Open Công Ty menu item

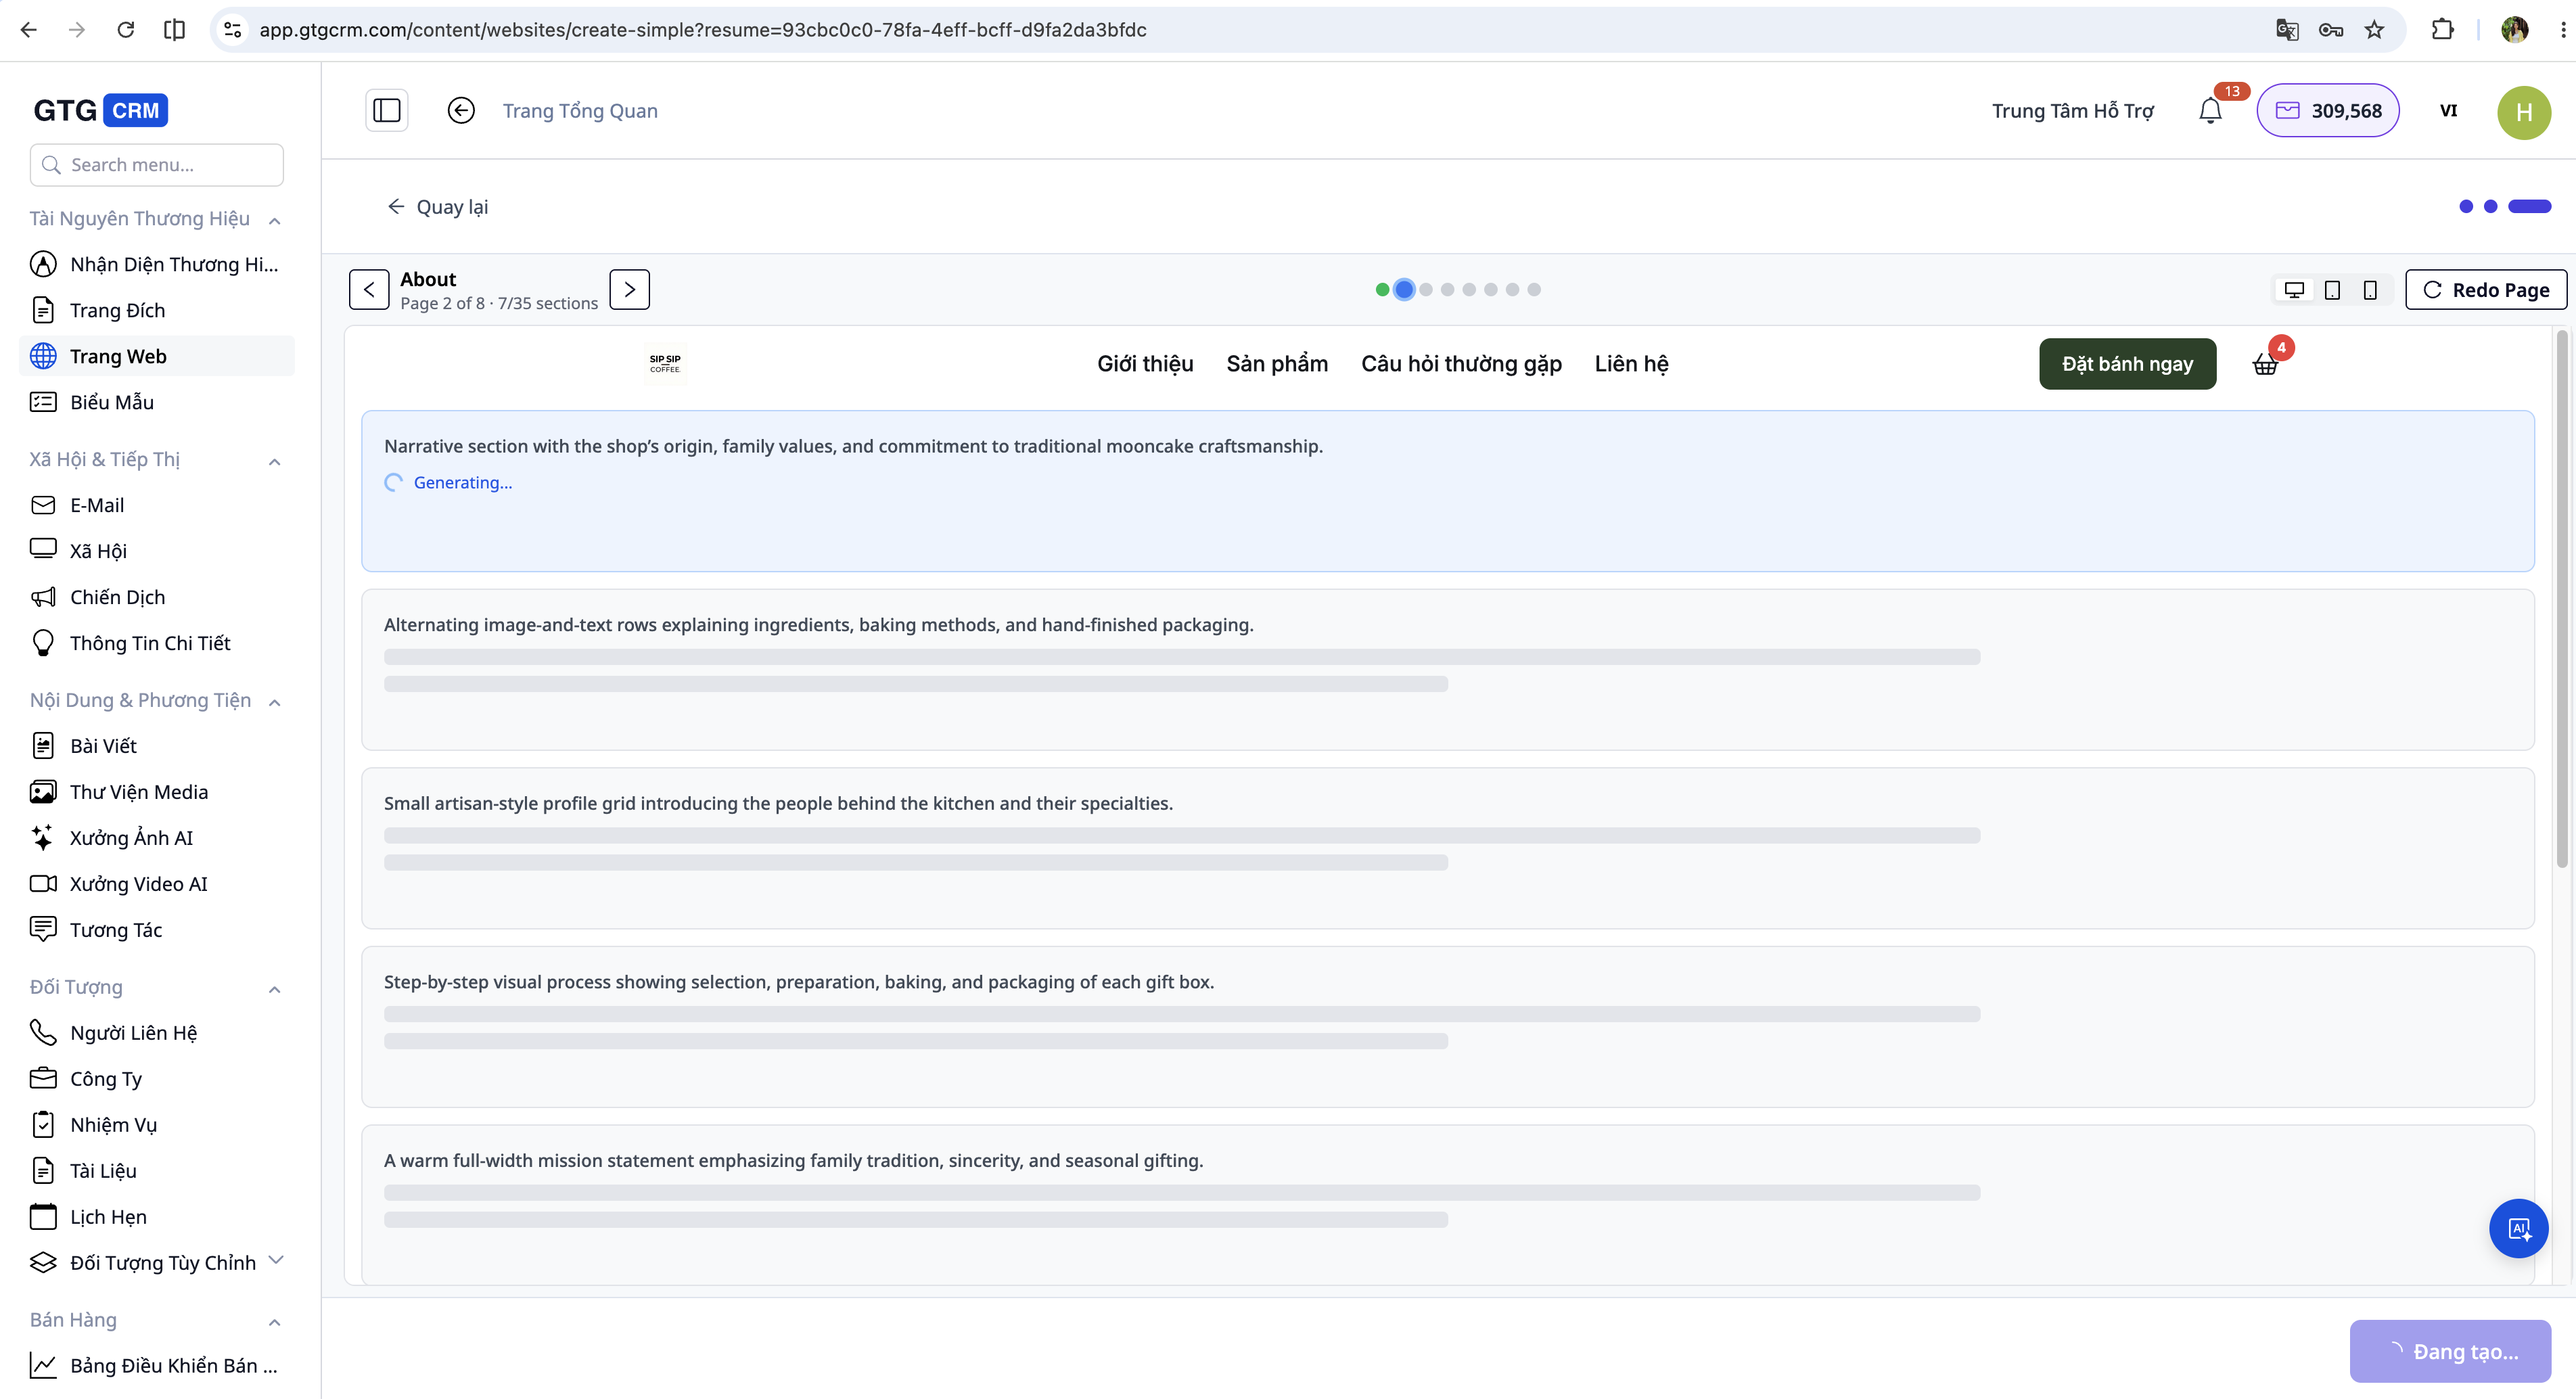tap(157, 1079)
